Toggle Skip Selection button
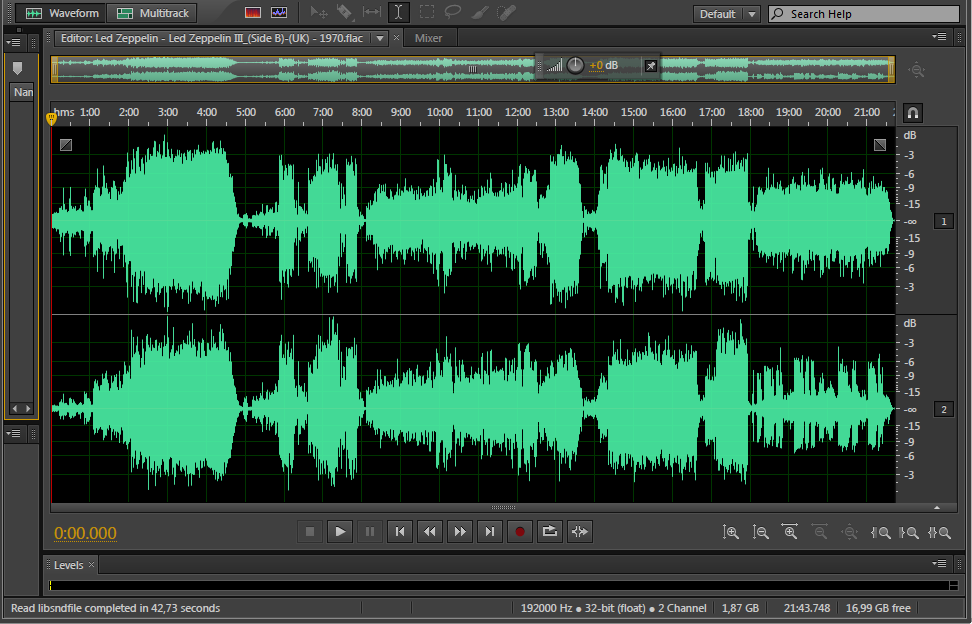972x624 pixels. point(580,532)
